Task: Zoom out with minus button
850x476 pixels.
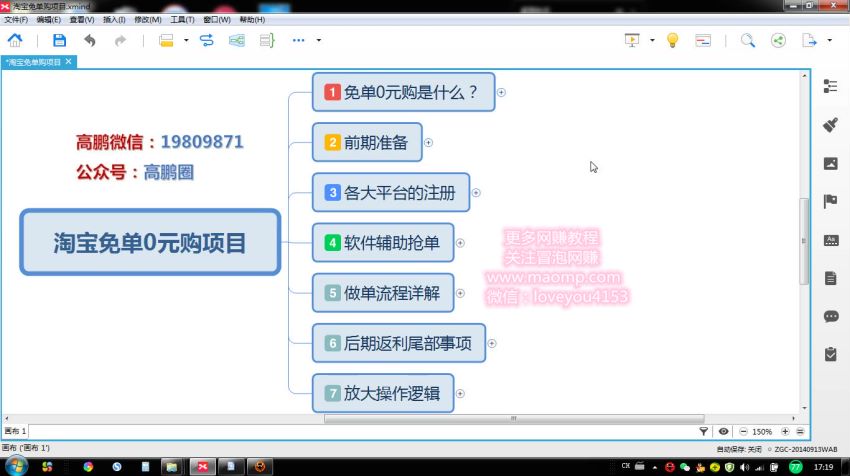Action: click(x=743, y=432)
